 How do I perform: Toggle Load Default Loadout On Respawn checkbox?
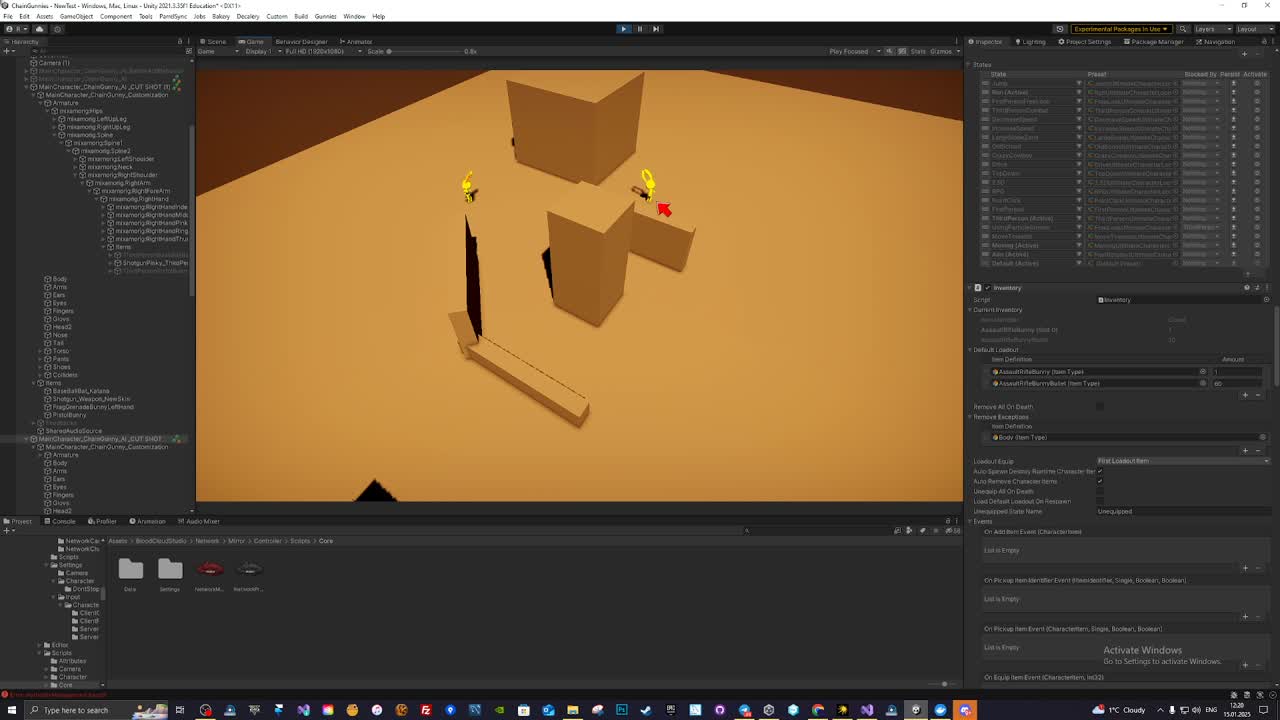(1100, 501)
